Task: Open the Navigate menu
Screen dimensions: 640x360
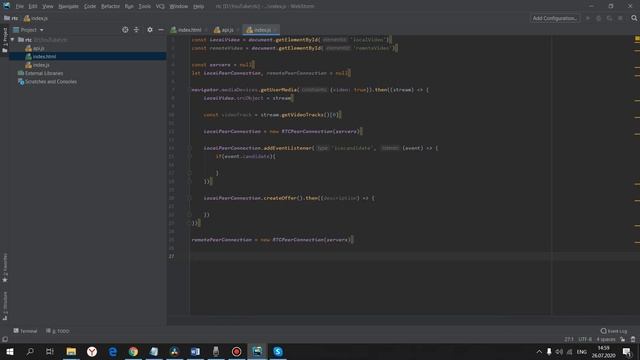Action: point(68,7)
